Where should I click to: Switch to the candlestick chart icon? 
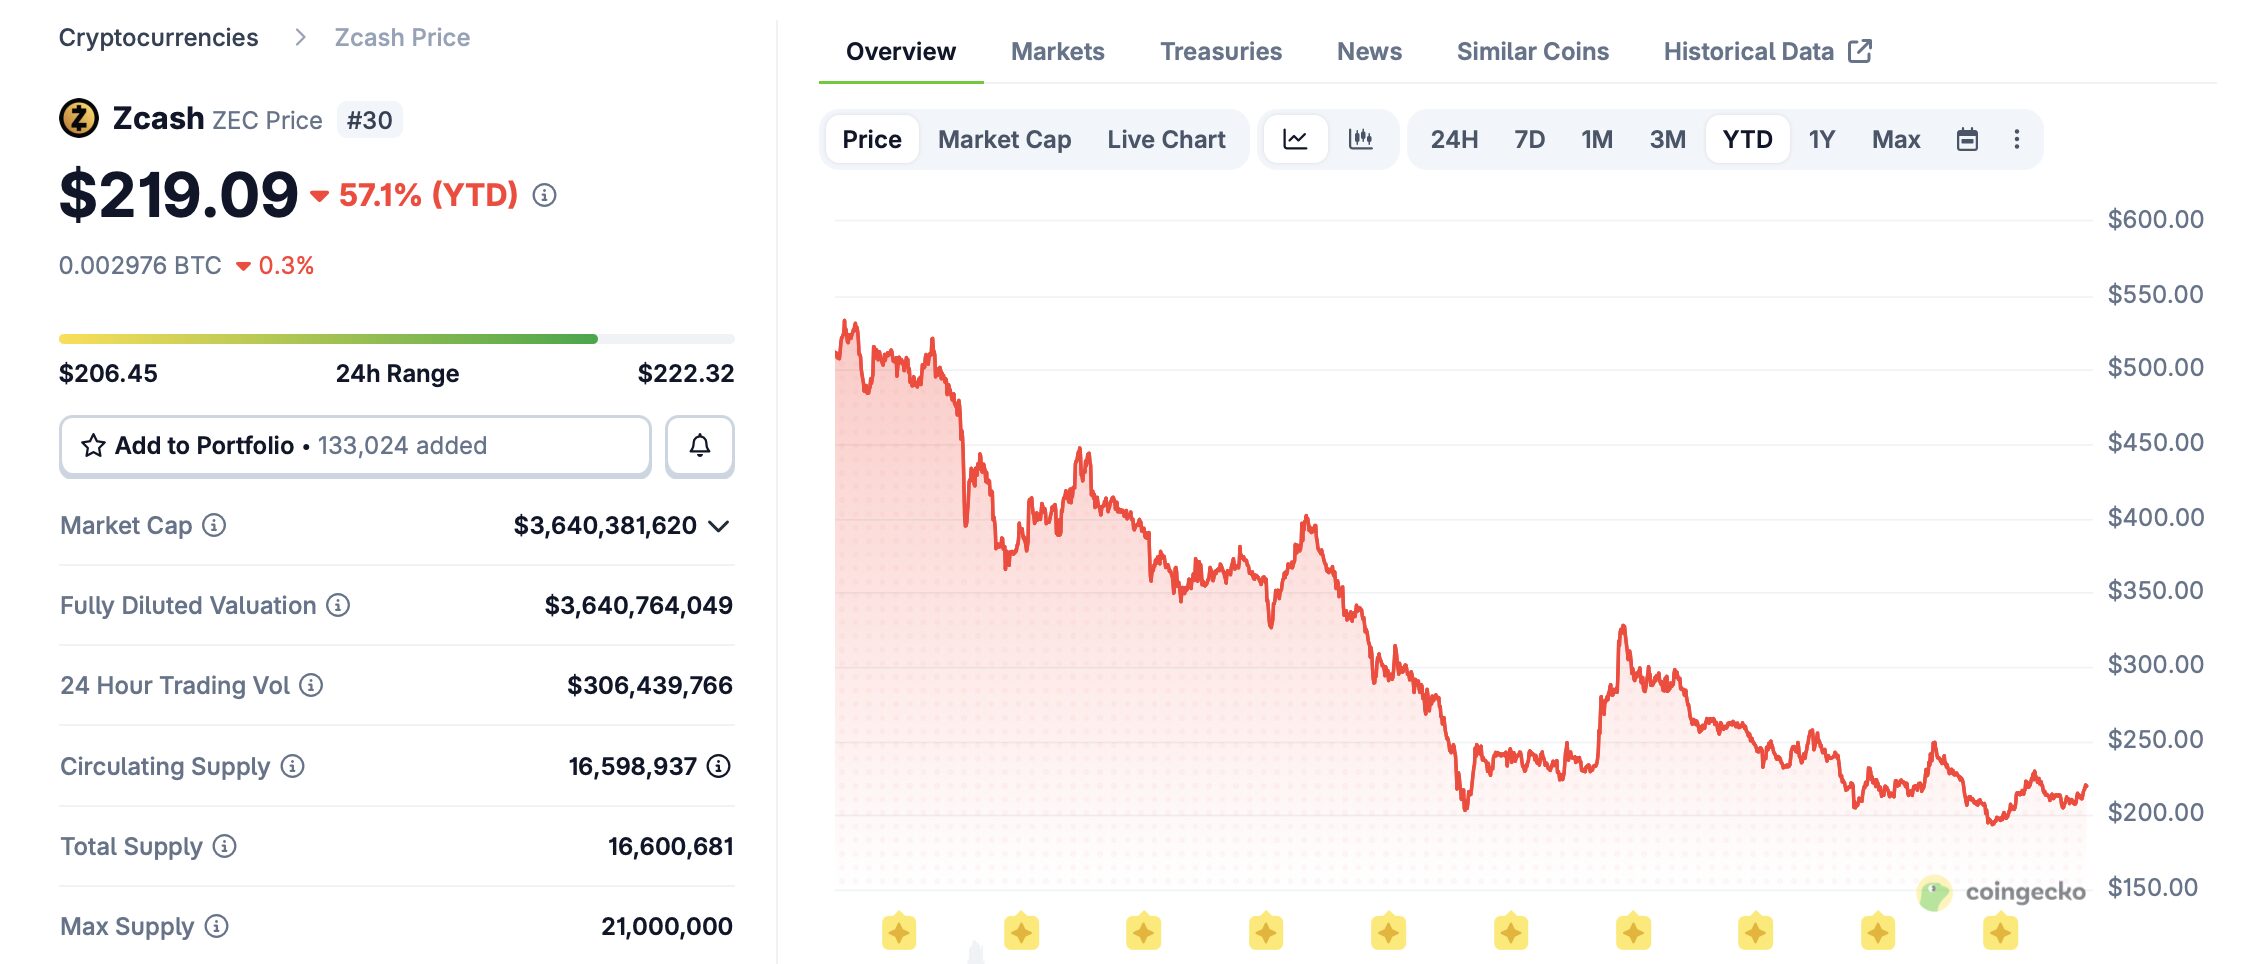1360,139
